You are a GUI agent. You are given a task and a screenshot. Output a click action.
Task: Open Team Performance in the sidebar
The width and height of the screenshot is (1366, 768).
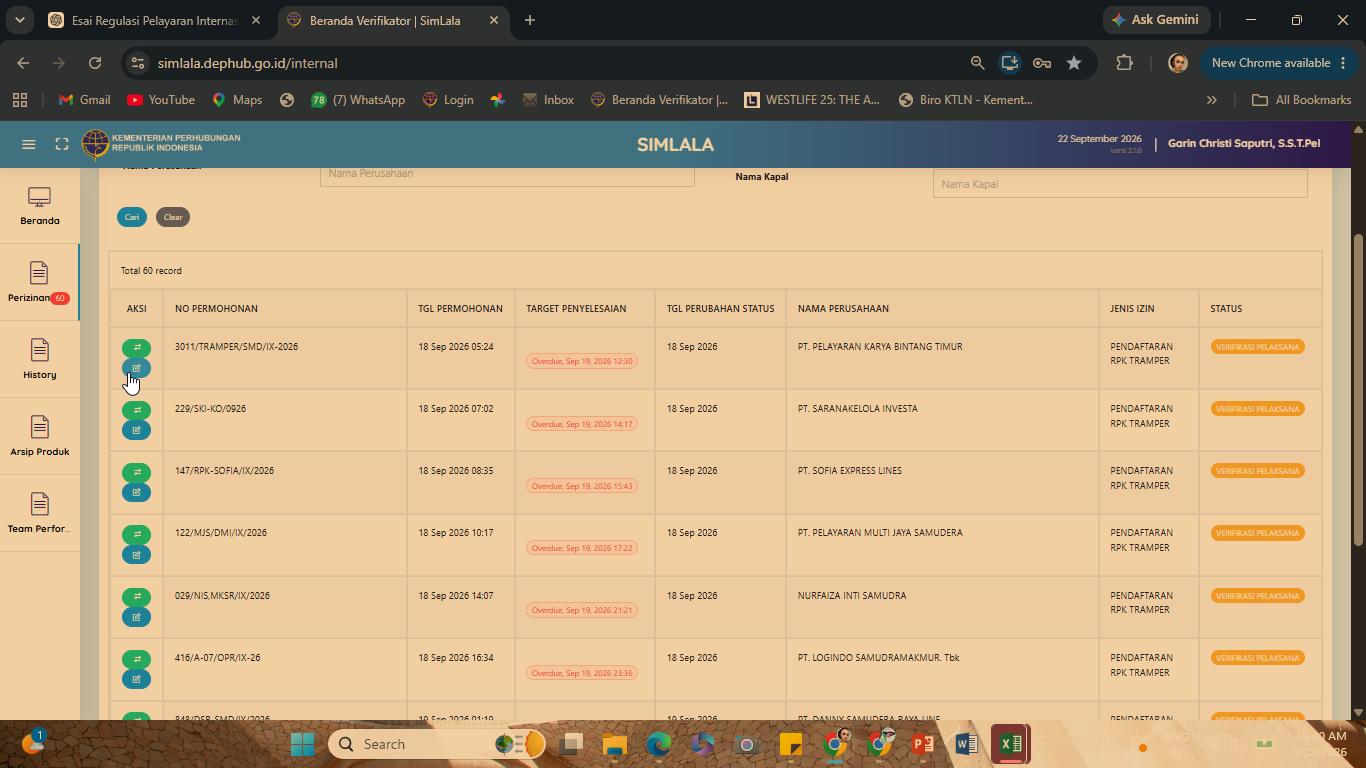[x=40, y=513]
